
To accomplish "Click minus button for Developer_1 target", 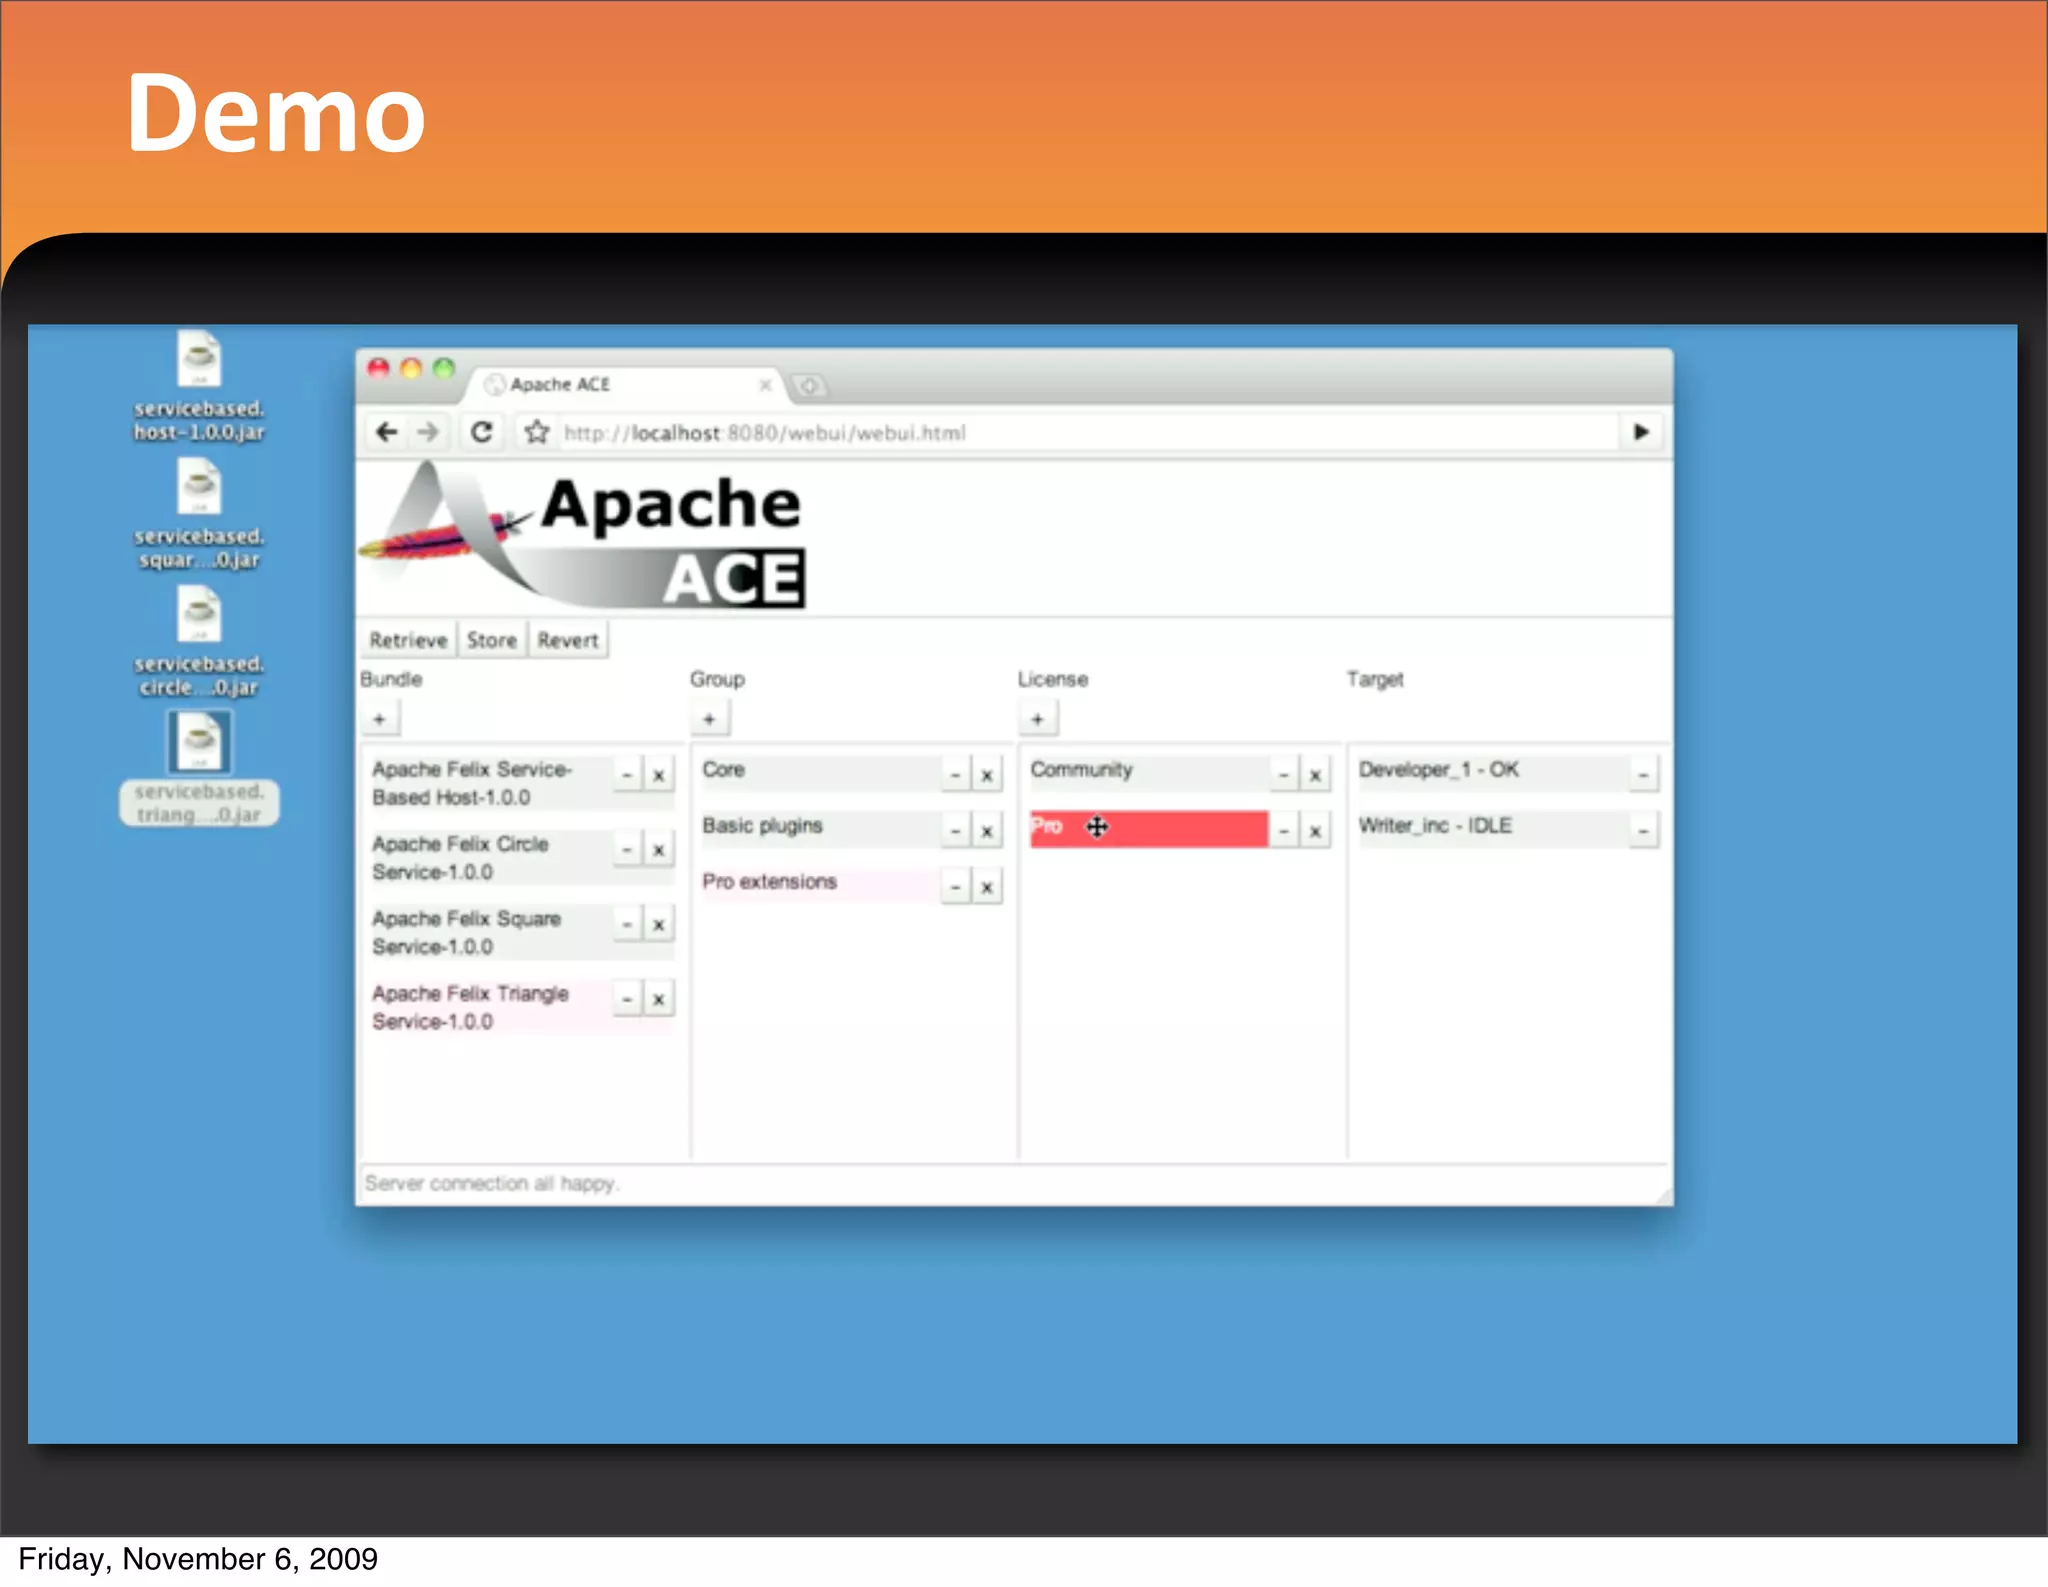I will pos(1643,775).
